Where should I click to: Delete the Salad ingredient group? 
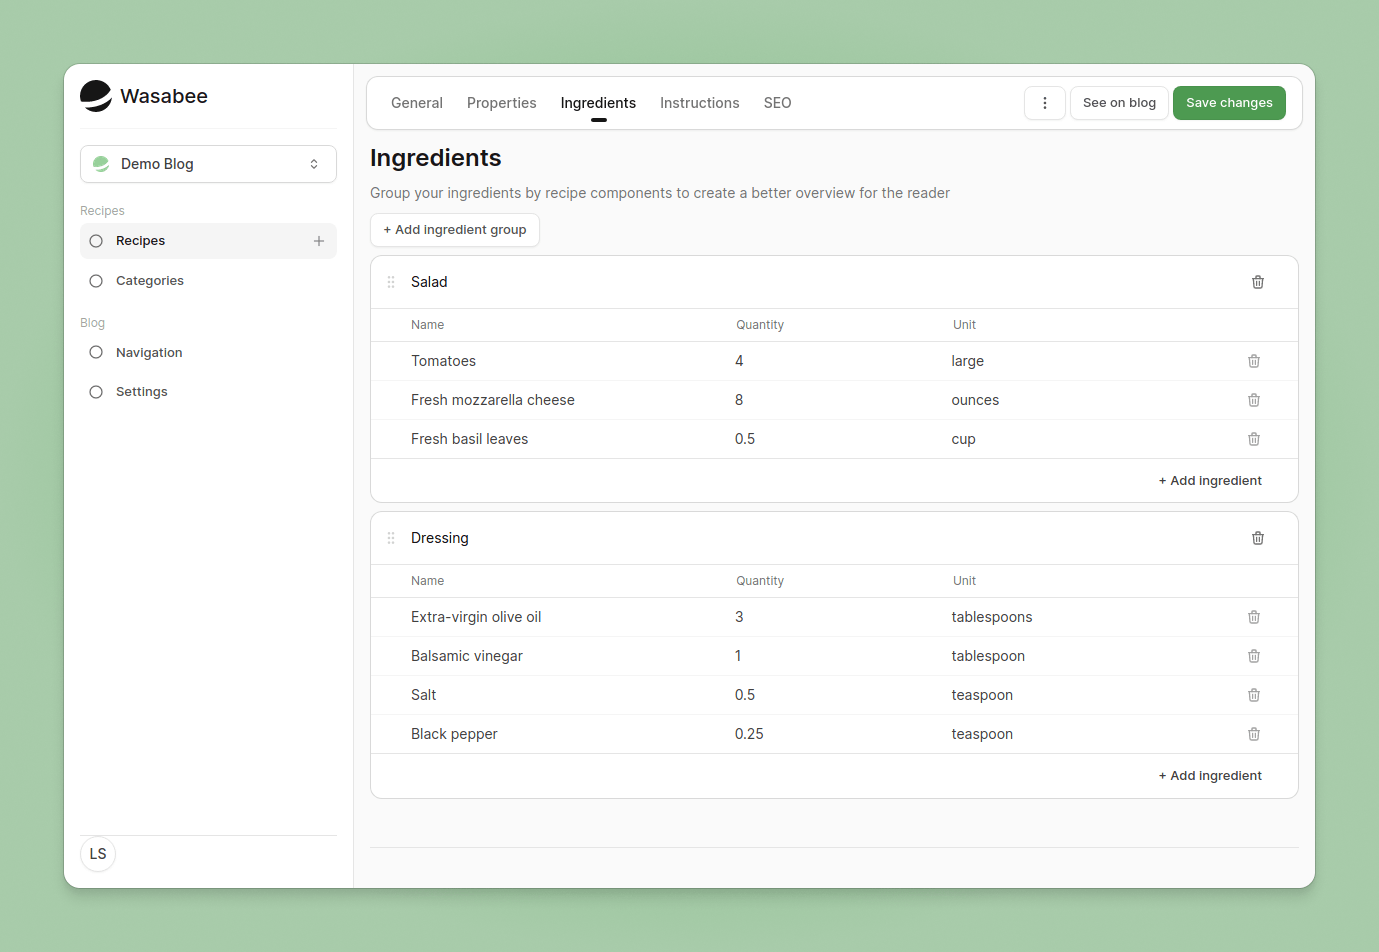1258,282
